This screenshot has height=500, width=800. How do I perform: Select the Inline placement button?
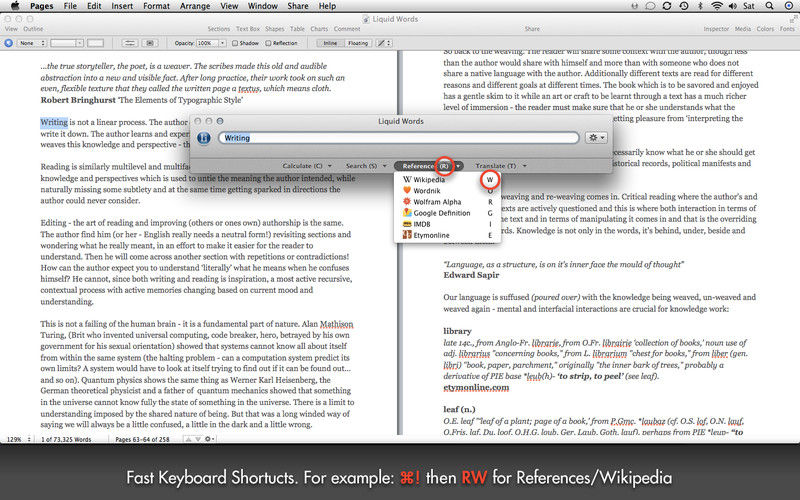pos(330,43)
